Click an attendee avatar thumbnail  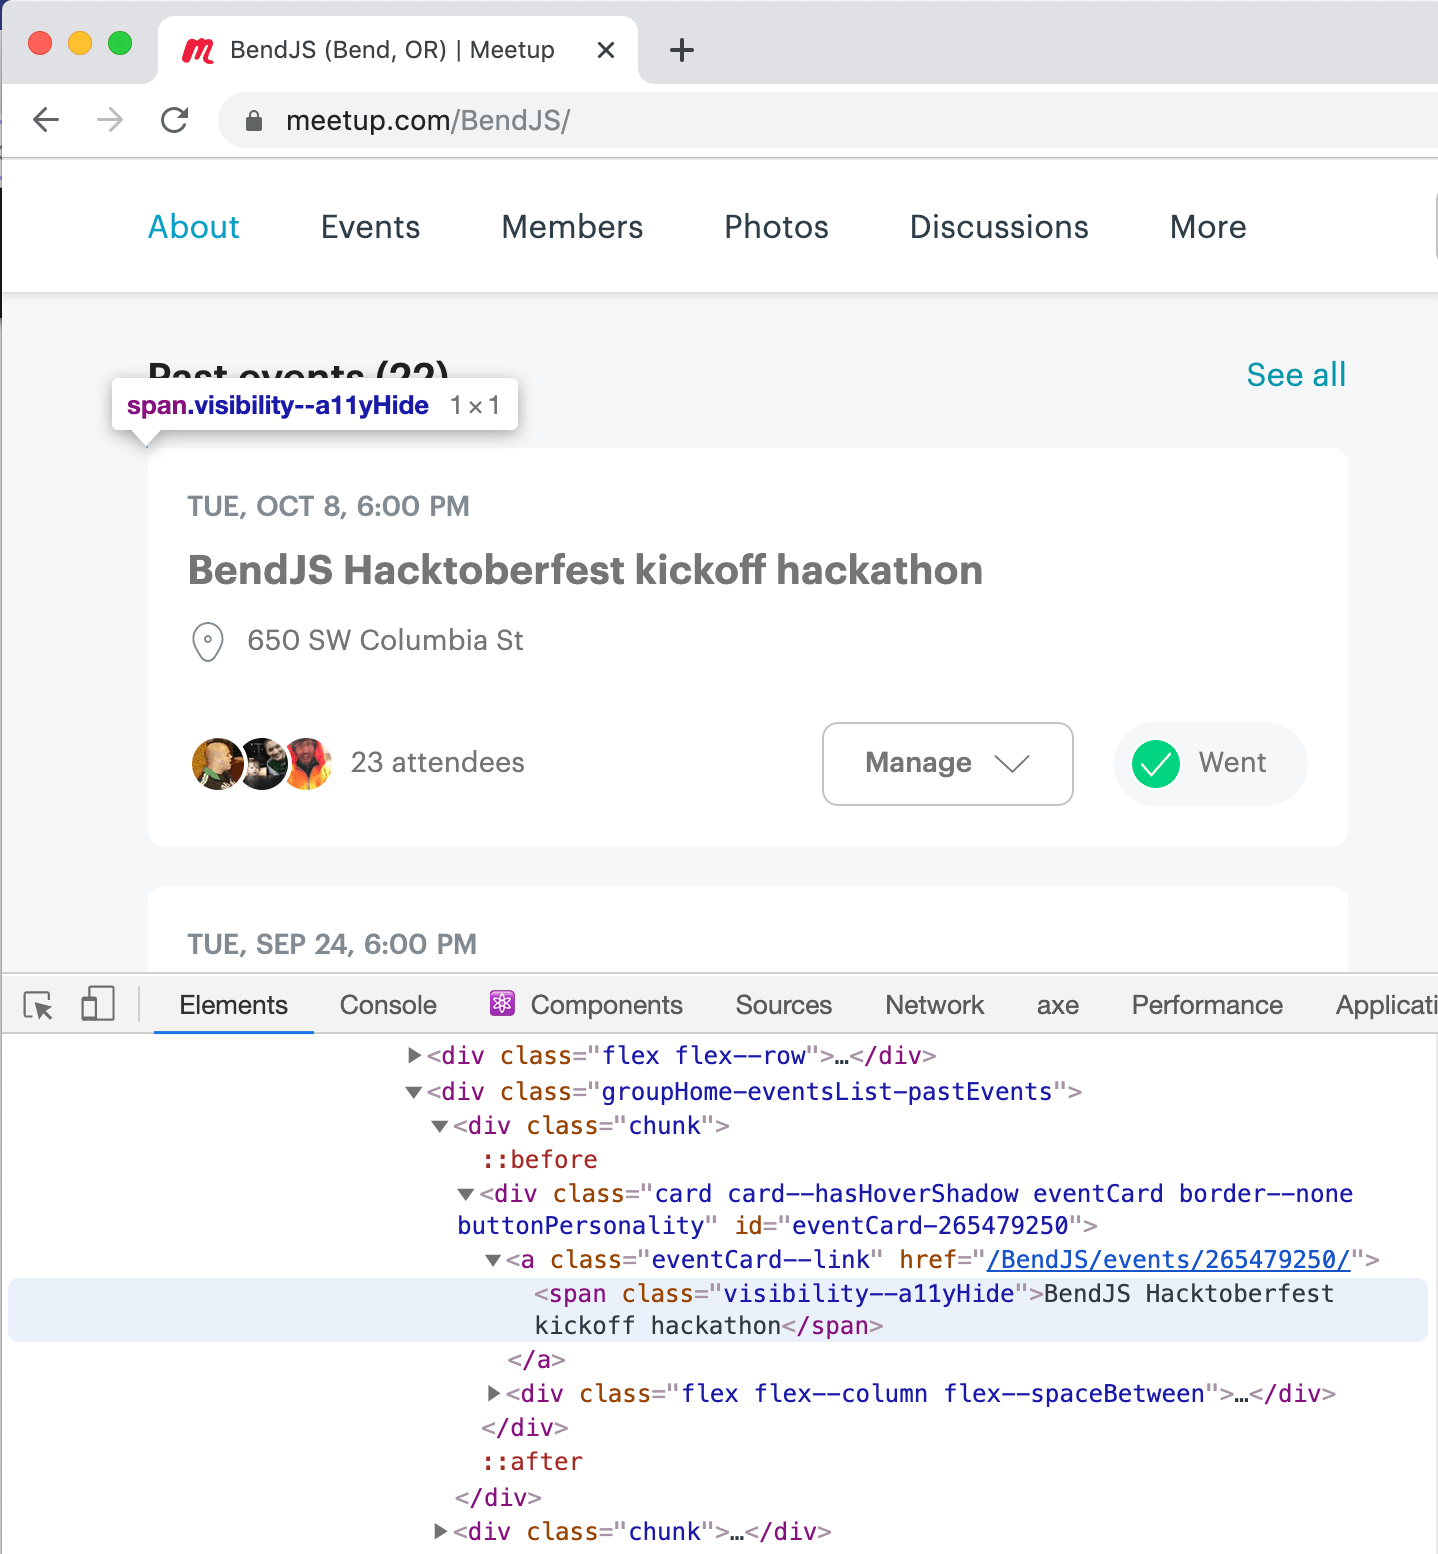(218, 763)
